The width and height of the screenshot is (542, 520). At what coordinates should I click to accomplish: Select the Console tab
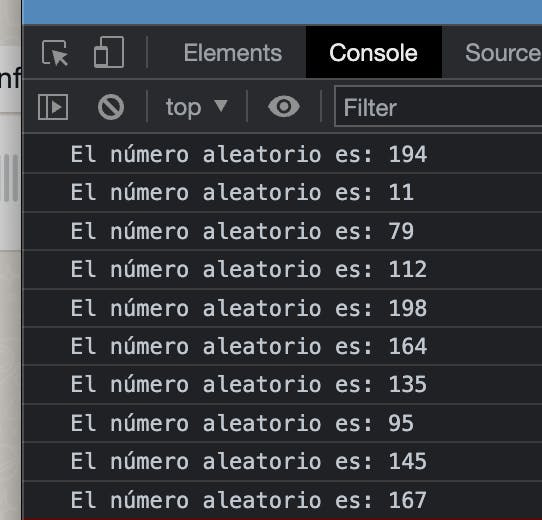[373, 52]
